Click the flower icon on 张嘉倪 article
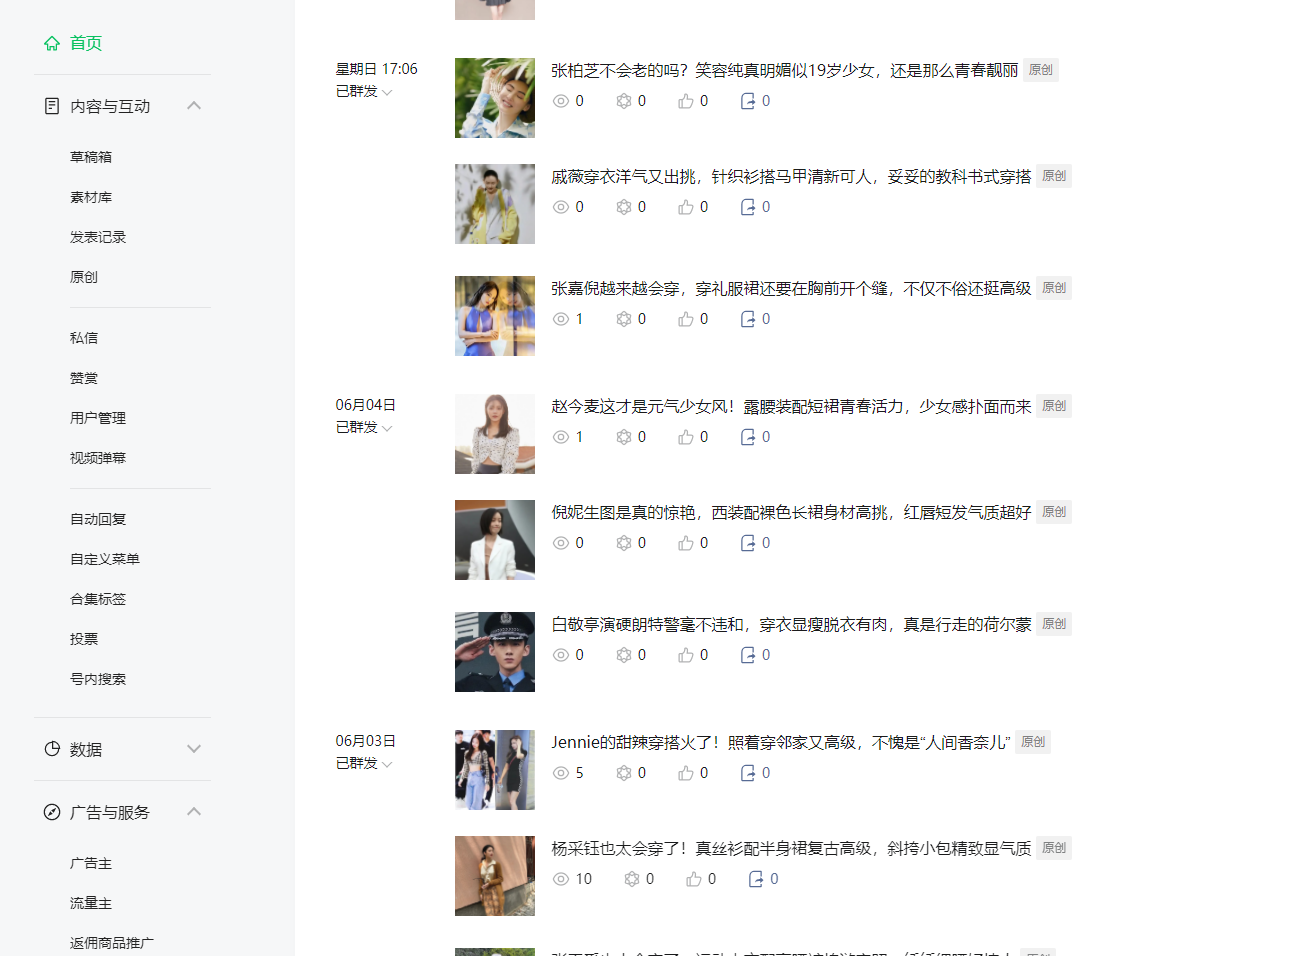 coord(624,319)
